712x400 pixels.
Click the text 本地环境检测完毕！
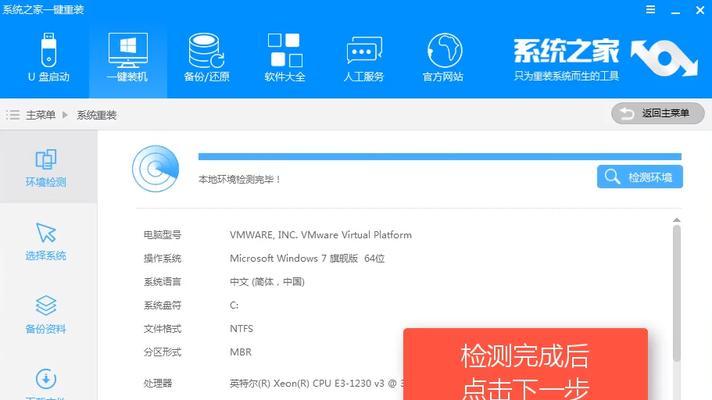240,179
